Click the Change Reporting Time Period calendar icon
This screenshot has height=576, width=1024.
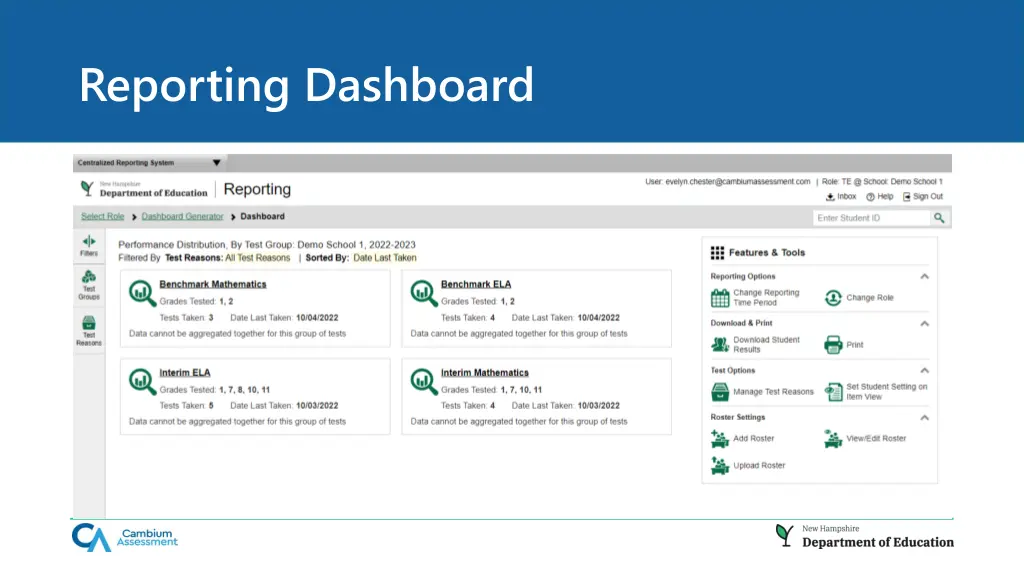click(x=720, y=298)
